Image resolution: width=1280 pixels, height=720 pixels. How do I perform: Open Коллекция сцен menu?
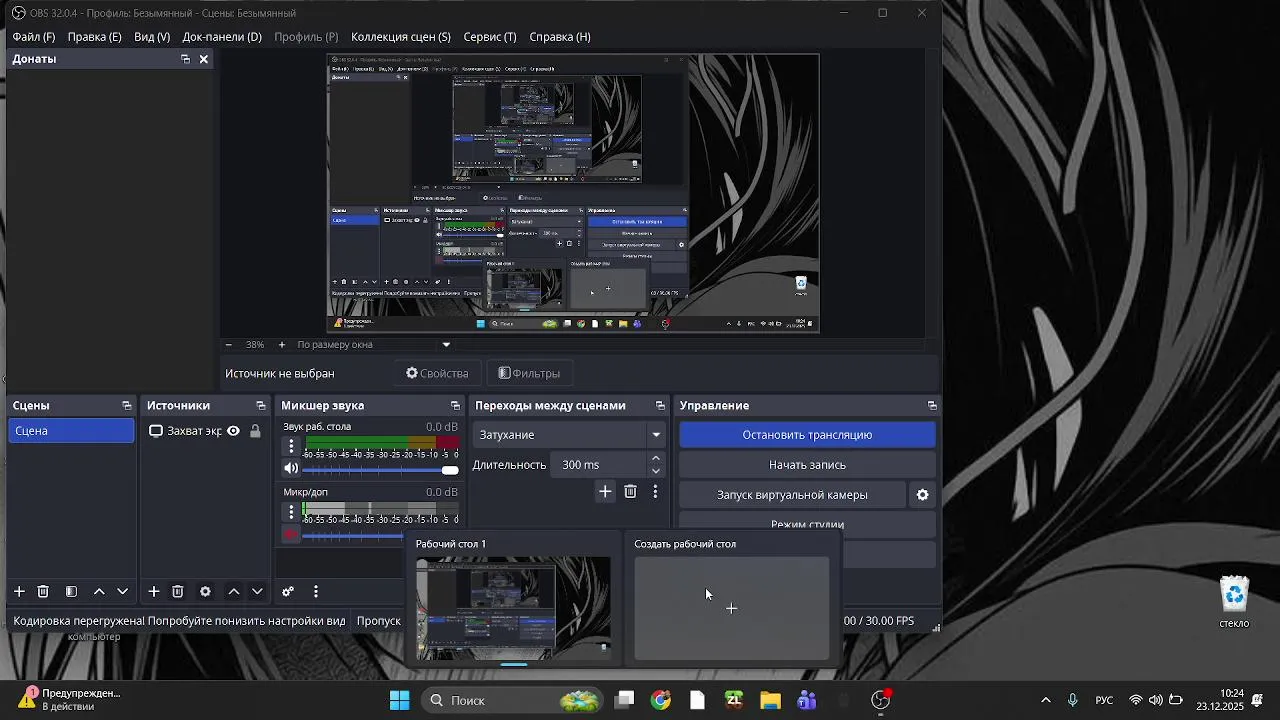coord(401,37)
